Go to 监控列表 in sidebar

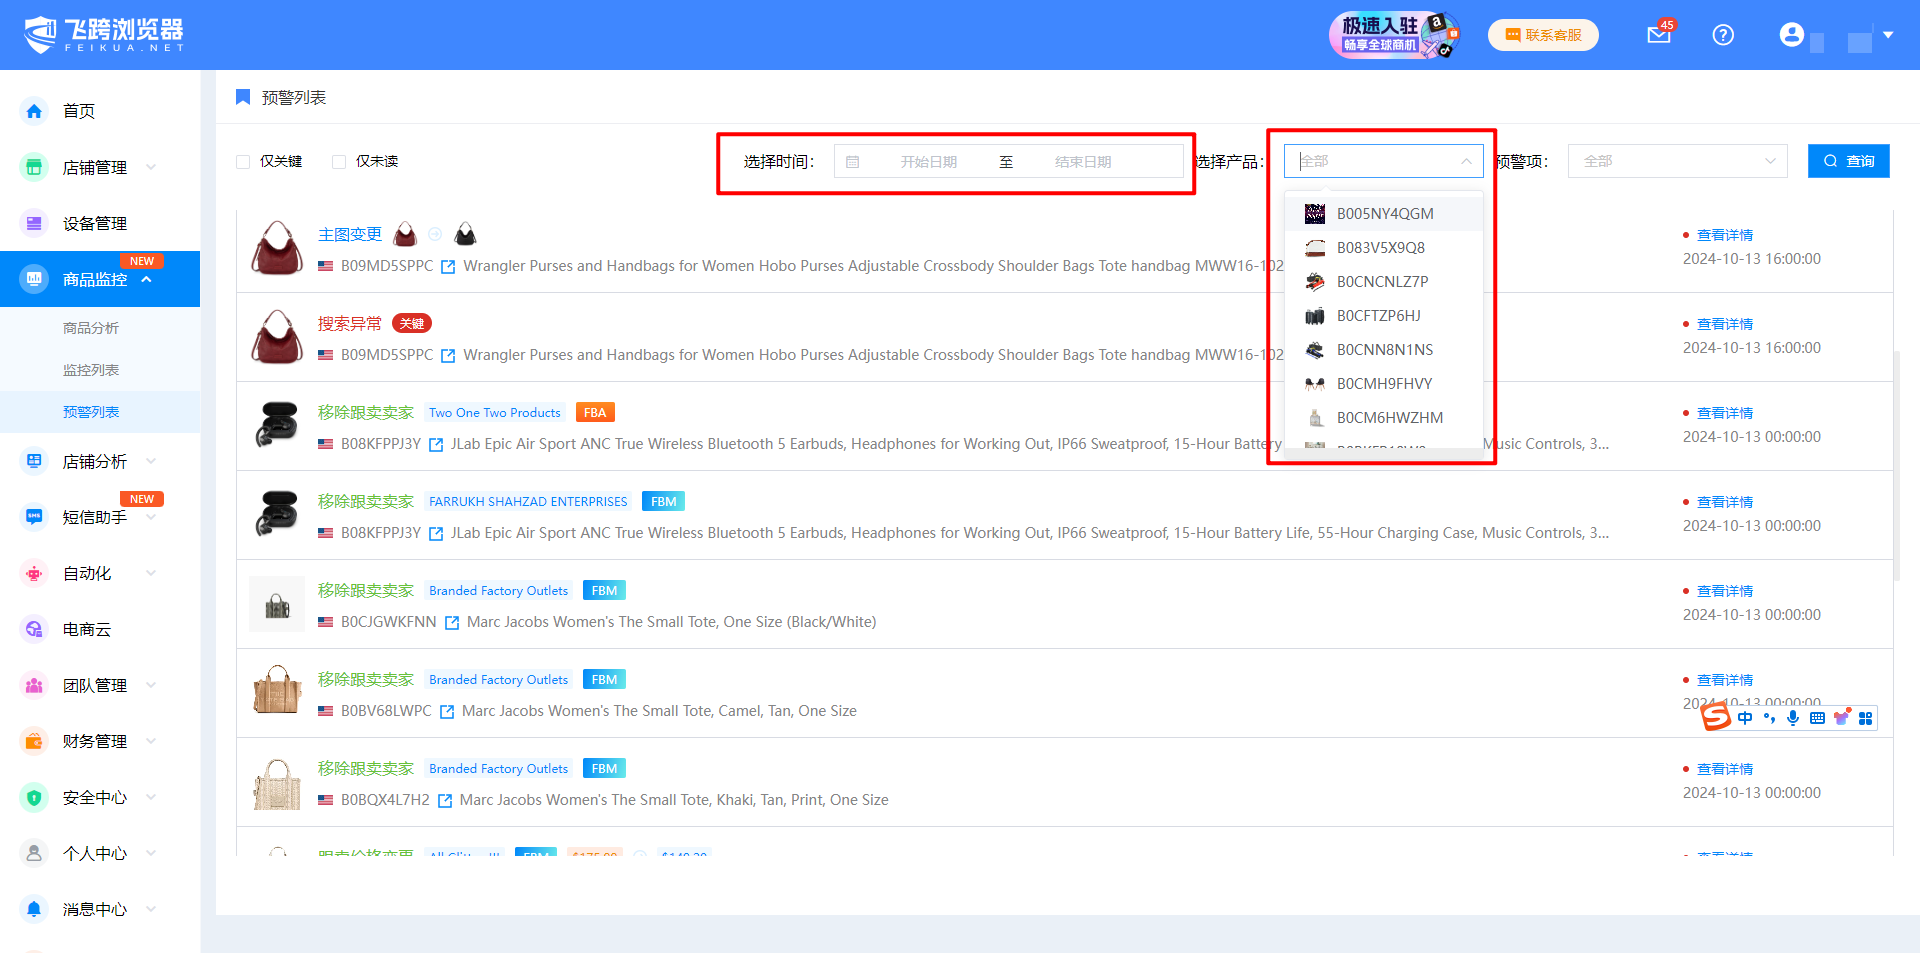point(91,370)
